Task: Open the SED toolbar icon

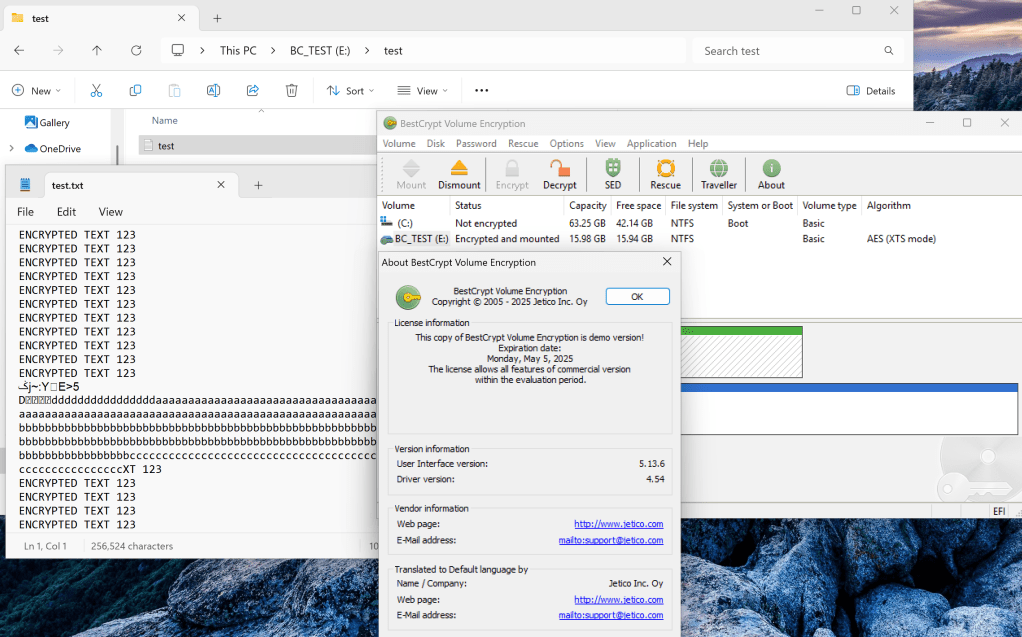Action: coord(612,173)
